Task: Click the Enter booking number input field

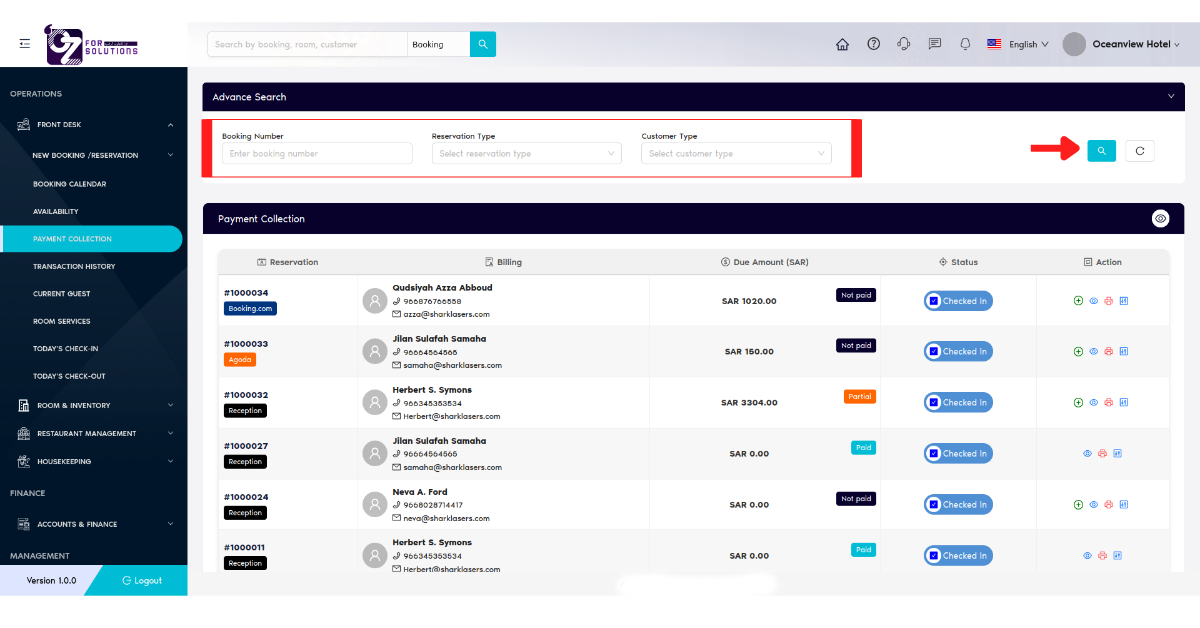Action: pyautogui.click(x=316, y=153)
